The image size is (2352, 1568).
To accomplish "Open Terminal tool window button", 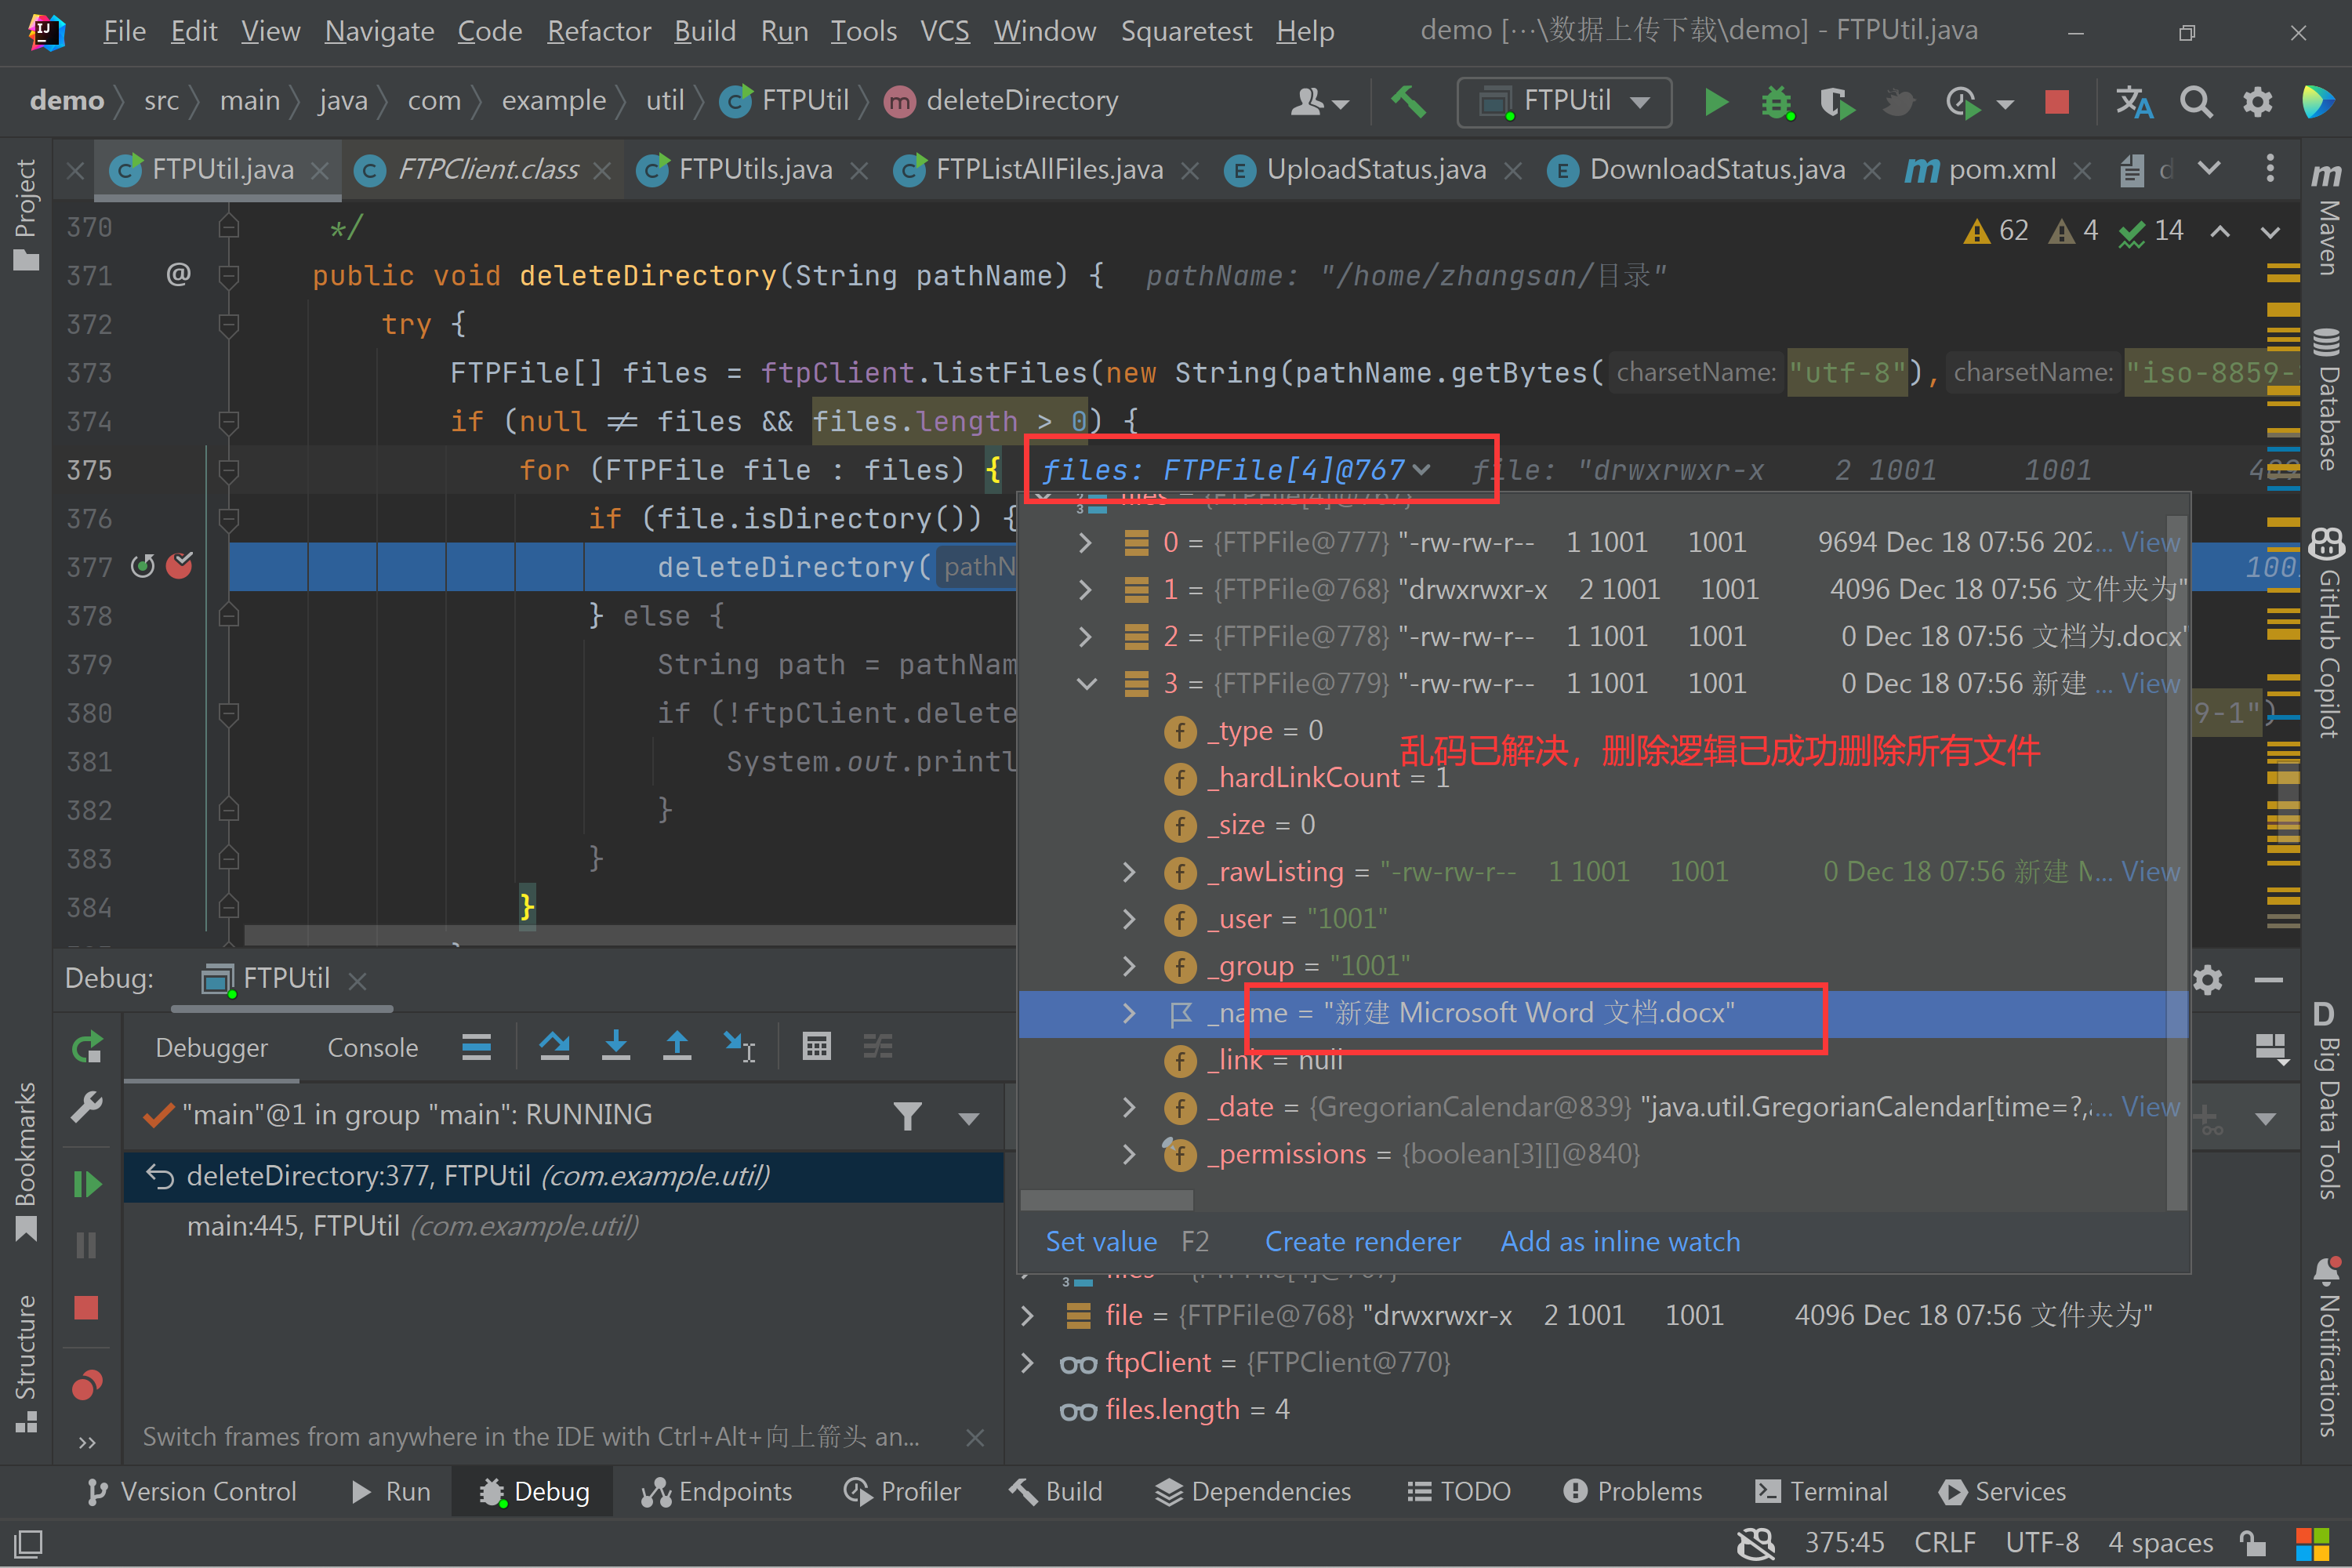I will (x=1821, y=1491).
